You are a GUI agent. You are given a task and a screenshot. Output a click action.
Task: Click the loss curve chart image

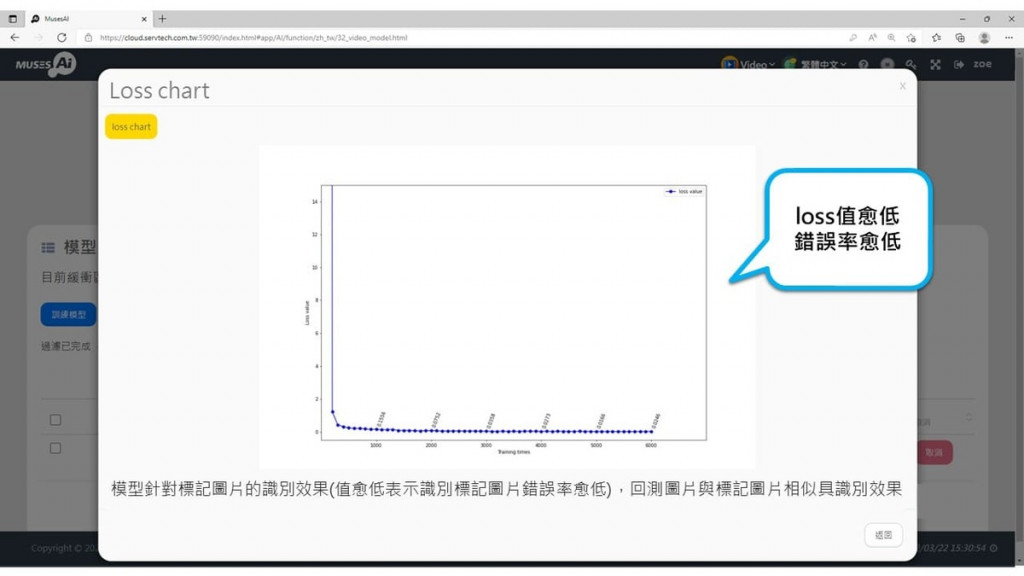click(507, 307)
